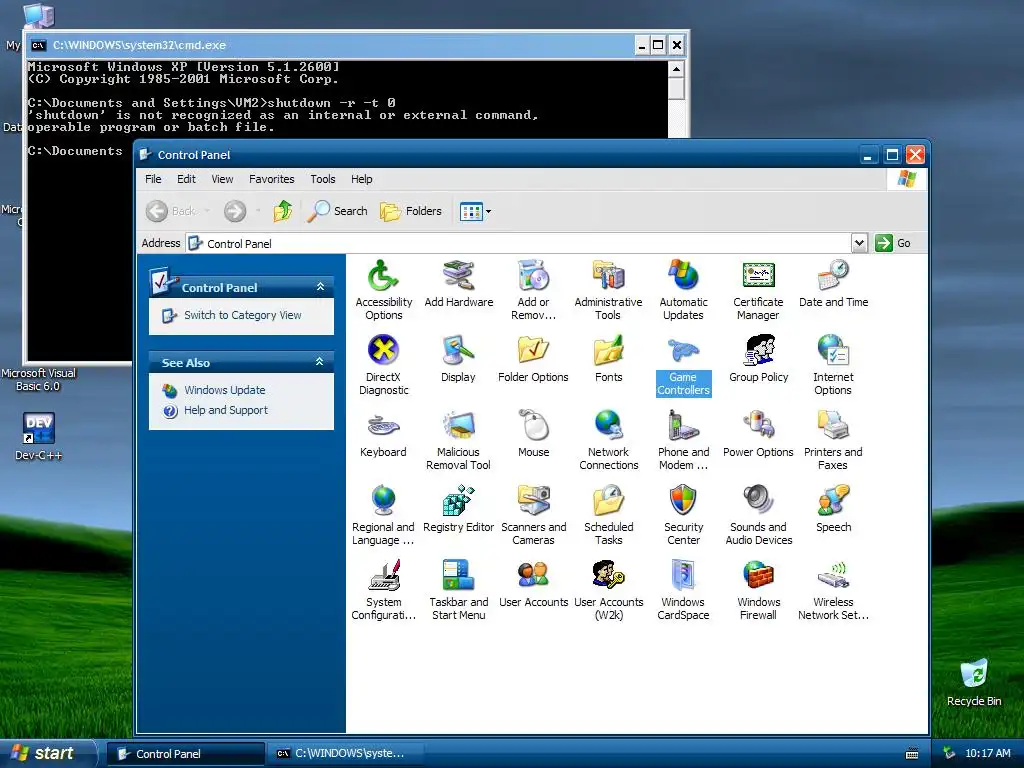The image size is (1024, 768).
Task: Switch to cmd.exe taskbar button
Action: [x=344, y=754]
